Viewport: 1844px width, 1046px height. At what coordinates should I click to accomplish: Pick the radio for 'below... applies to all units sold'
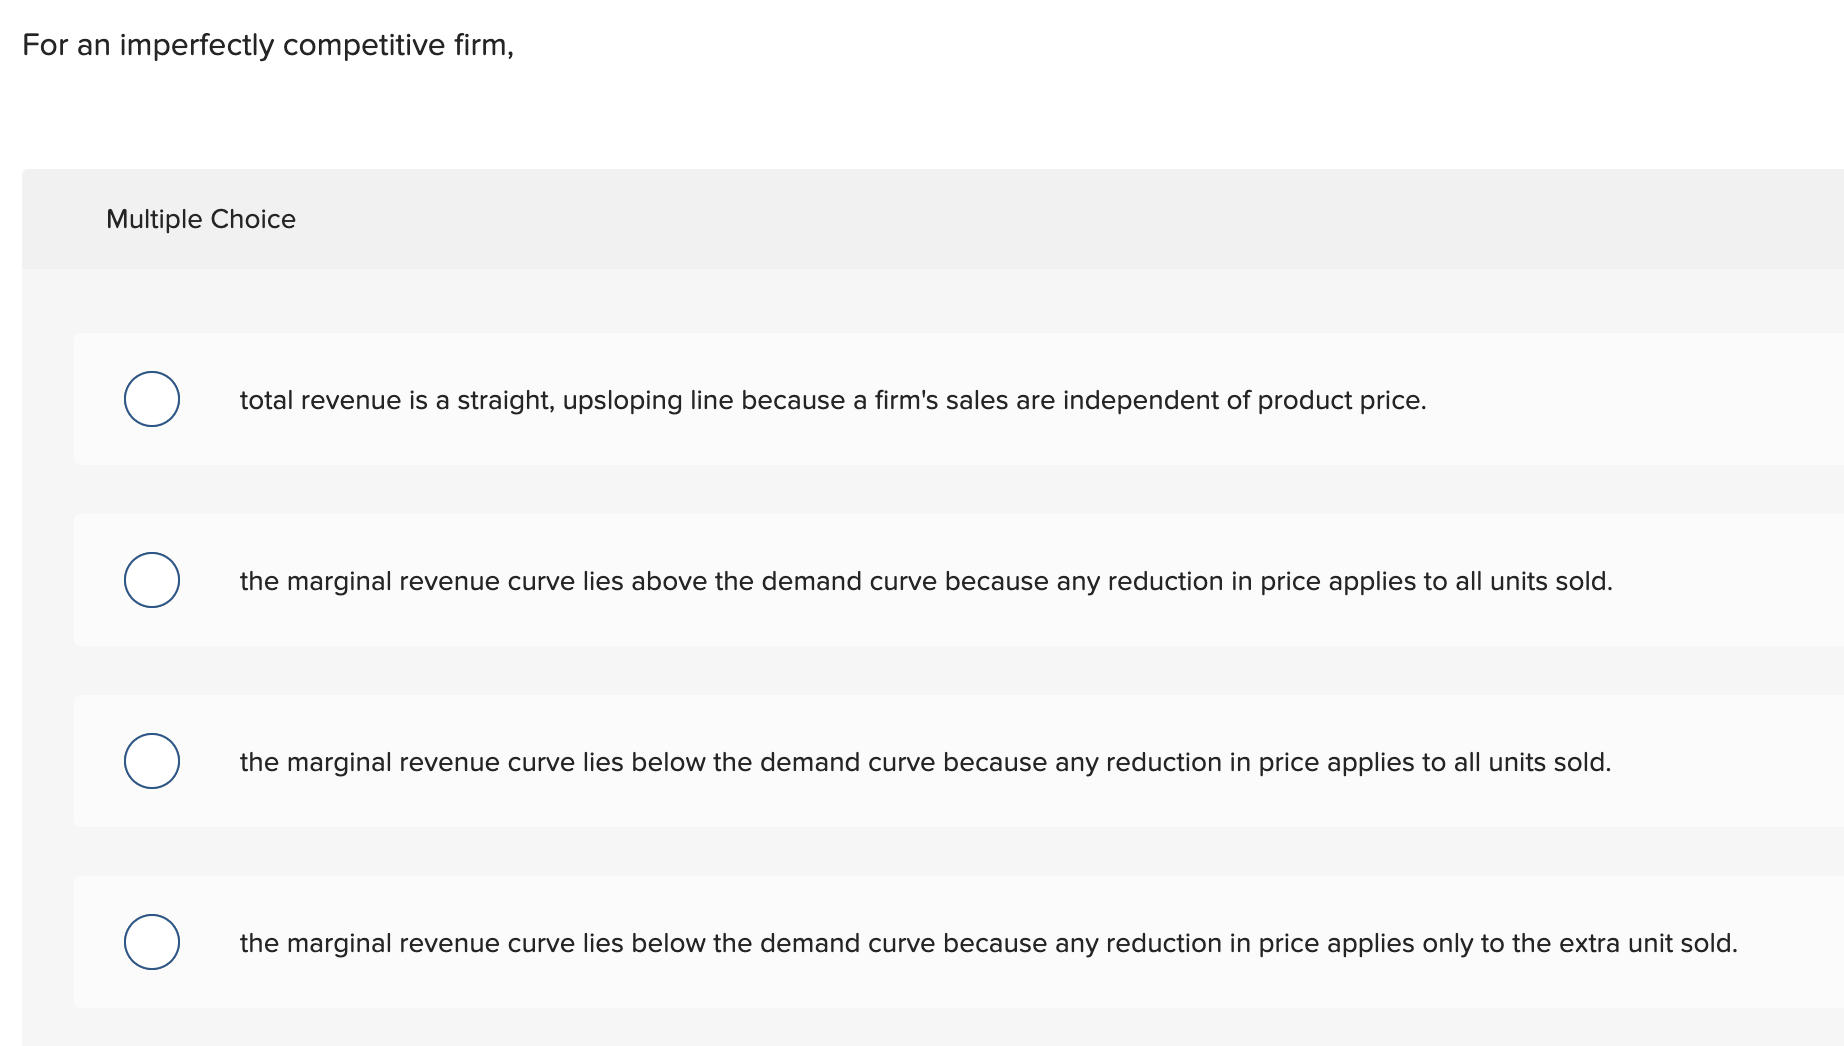152,761
